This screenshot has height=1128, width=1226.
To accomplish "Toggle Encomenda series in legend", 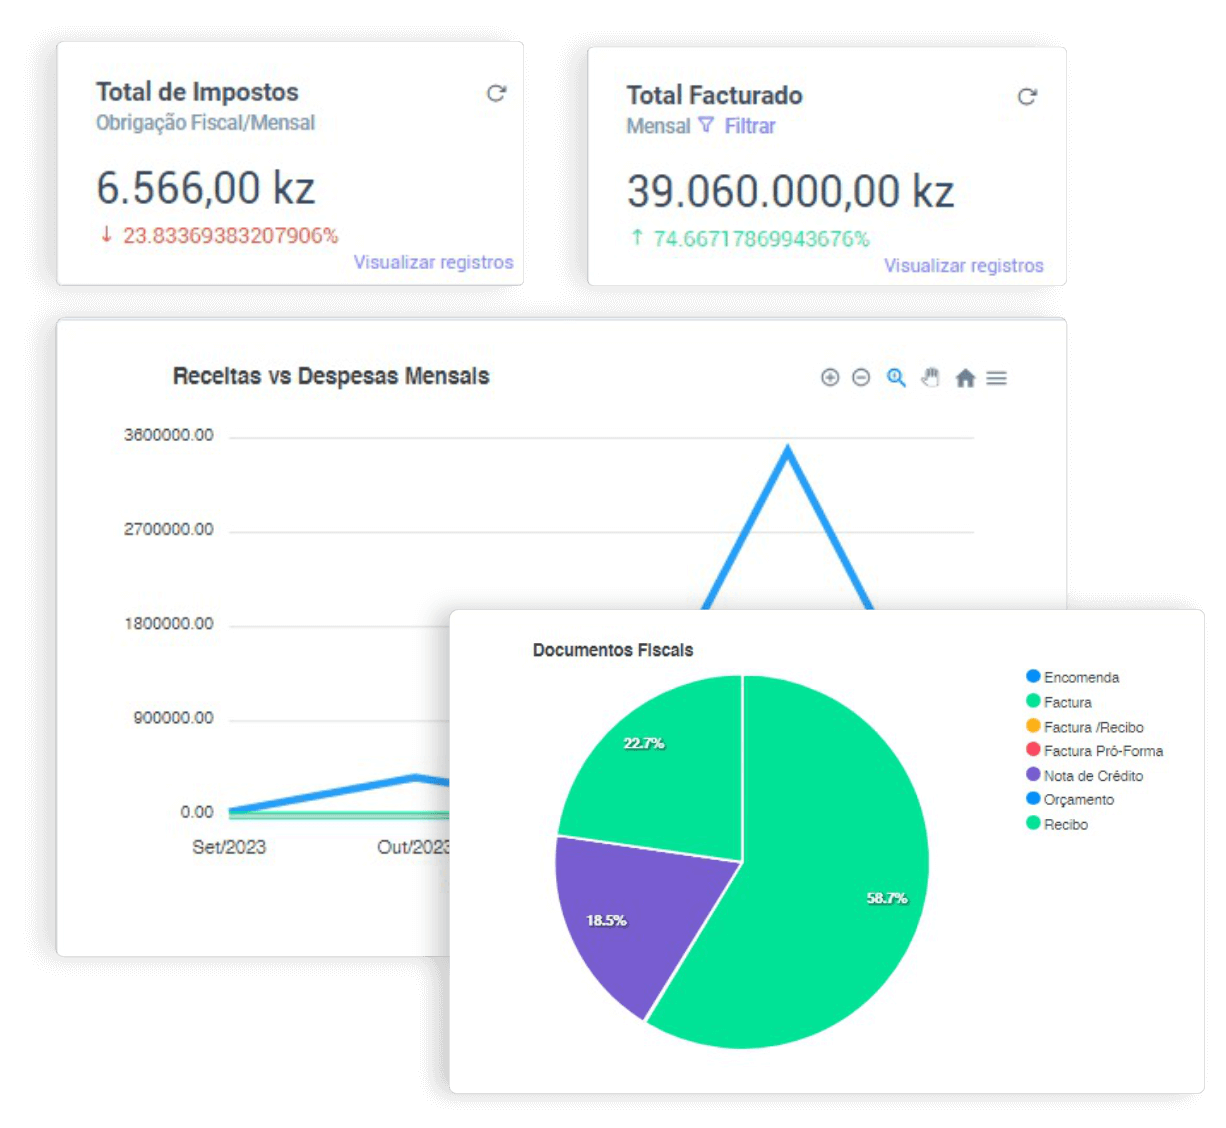I will coord(1080,677).
